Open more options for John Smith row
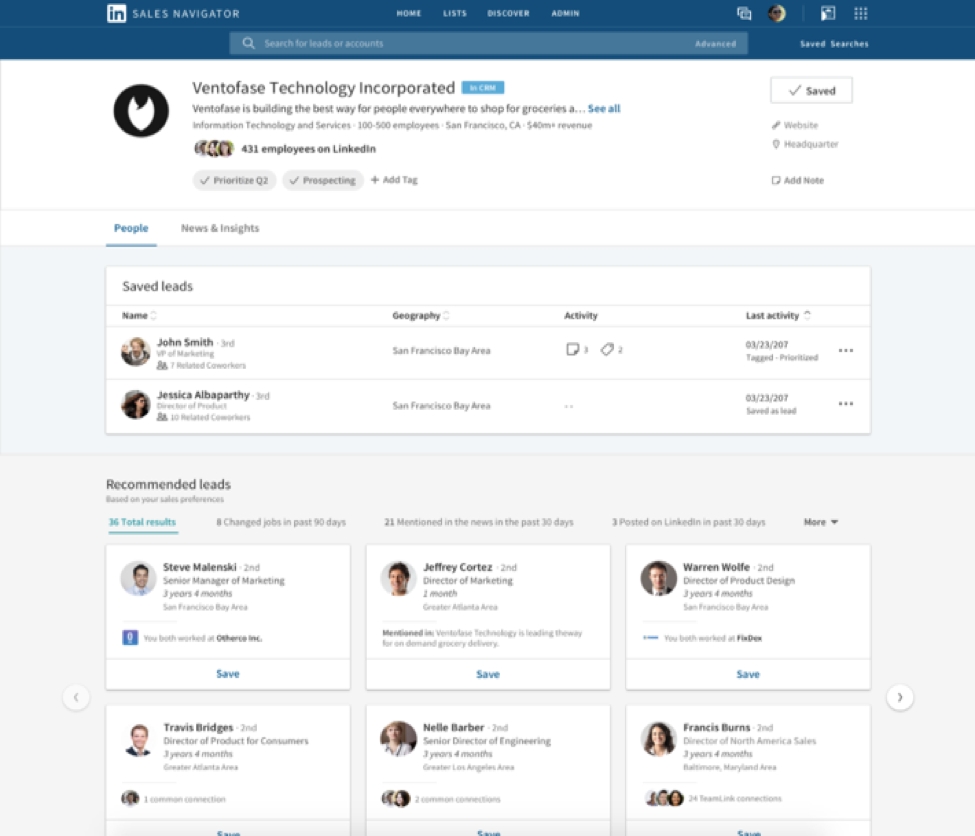 [846, 350]
